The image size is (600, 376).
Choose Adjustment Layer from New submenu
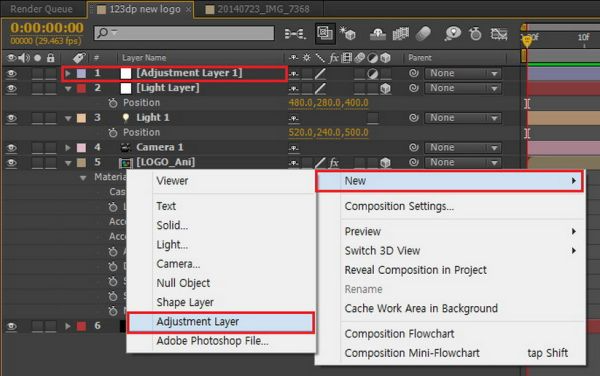[x=221, y=322]
